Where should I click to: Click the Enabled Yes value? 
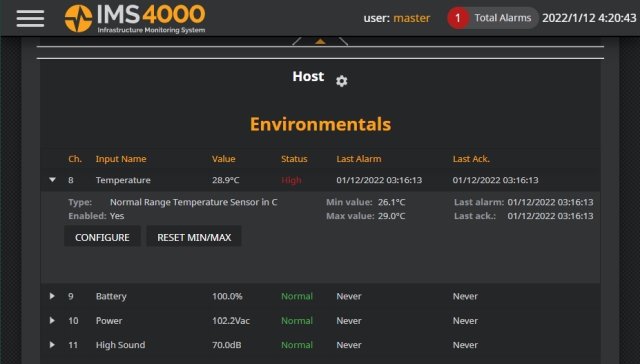pos(117,216)
